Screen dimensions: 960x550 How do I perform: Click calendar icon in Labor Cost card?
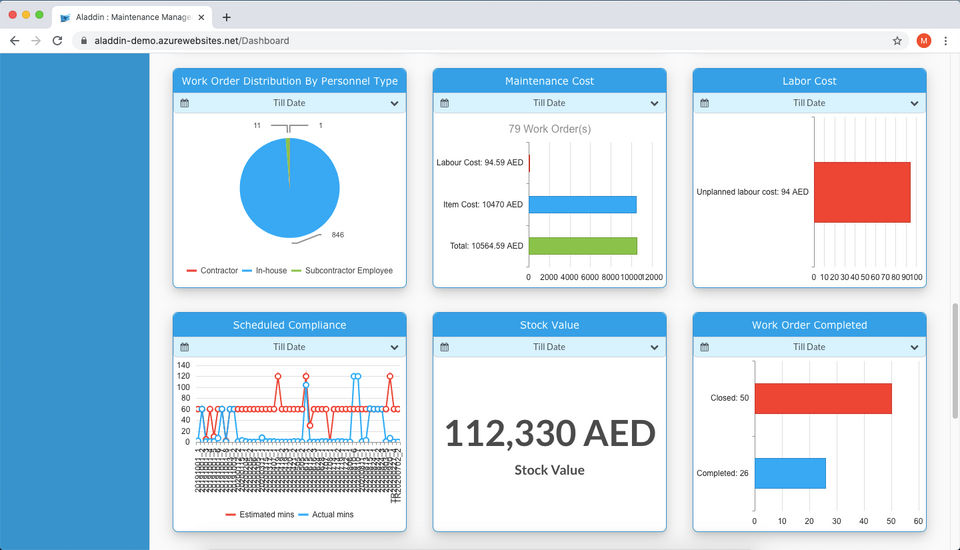(x=704, y=103)
